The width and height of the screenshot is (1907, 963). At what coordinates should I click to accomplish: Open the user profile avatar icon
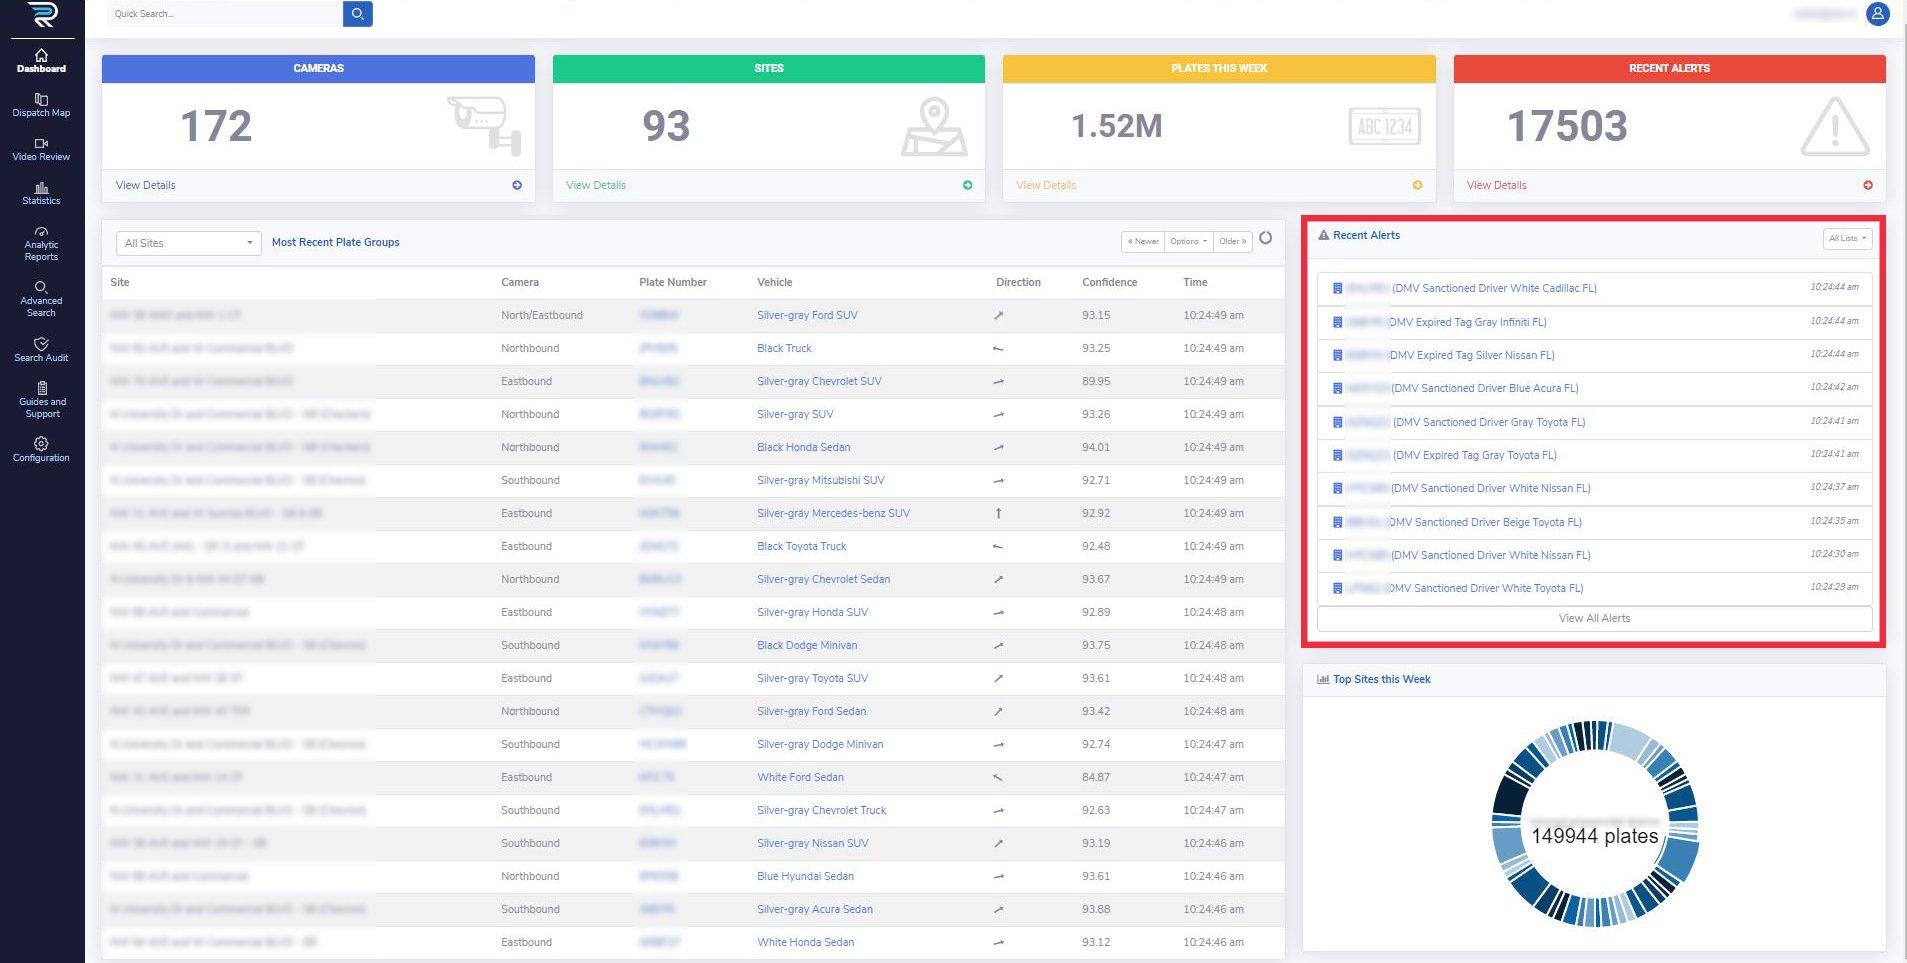pyautogui.click(x=1877, y=14)
